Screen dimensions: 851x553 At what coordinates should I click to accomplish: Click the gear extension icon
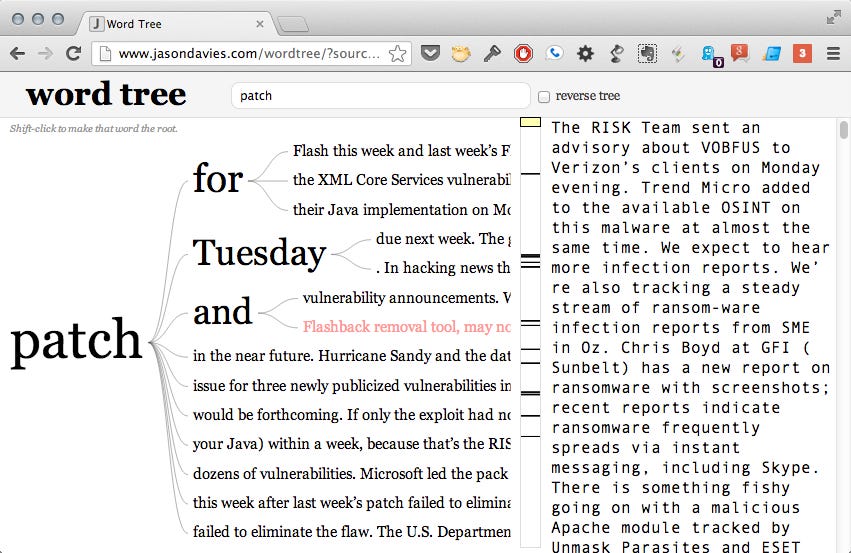click(x=585, y=54)
